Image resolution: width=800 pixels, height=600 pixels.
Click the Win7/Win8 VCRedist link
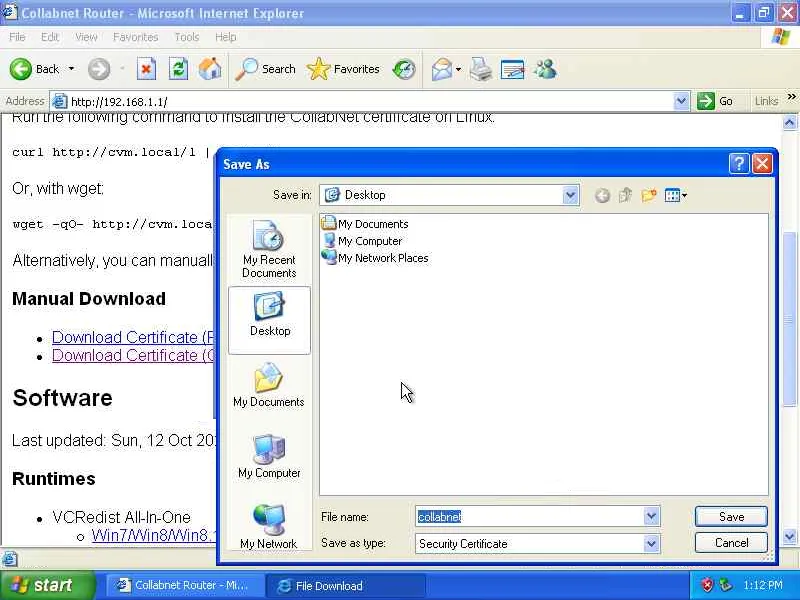coord(154,535)
